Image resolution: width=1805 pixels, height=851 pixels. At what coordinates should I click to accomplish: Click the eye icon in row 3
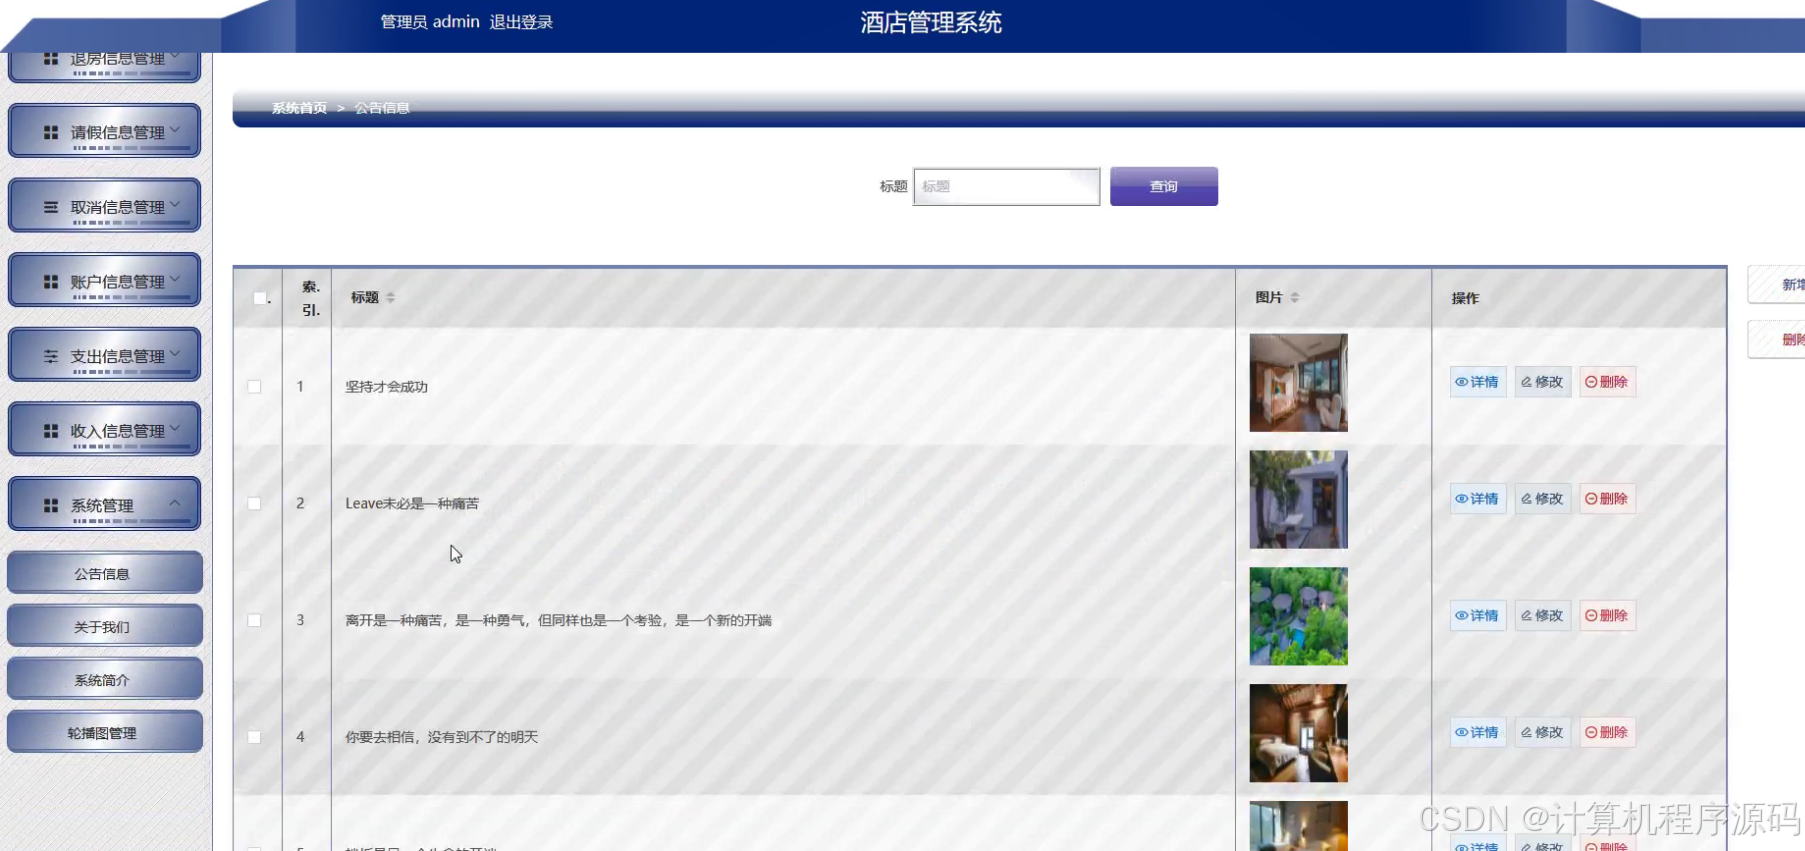tap(1462, 616)
